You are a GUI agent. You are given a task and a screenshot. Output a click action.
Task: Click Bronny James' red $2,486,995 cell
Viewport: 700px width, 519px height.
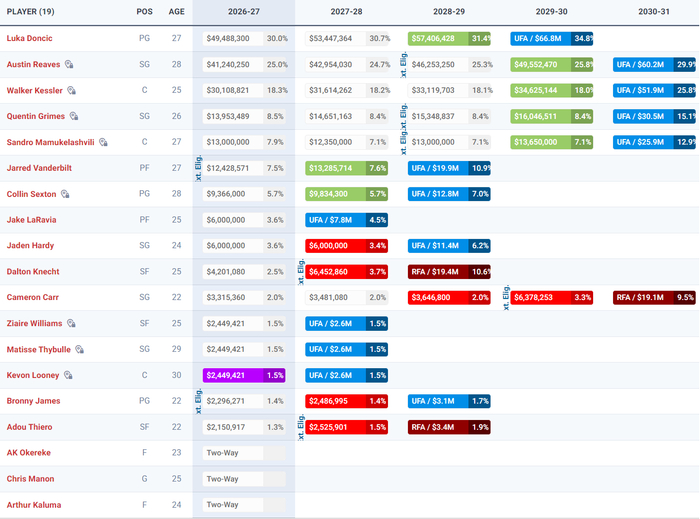point(346,401)
